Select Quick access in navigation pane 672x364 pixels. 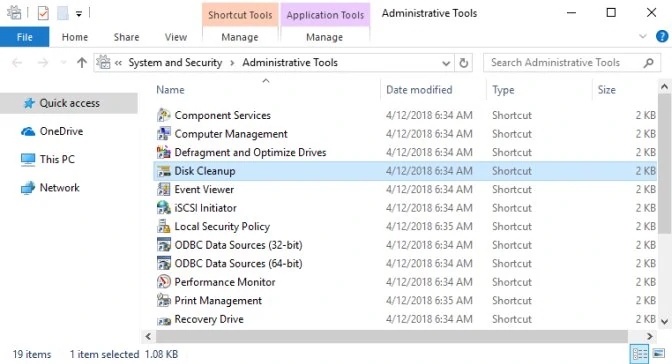[x=69, y=103]
